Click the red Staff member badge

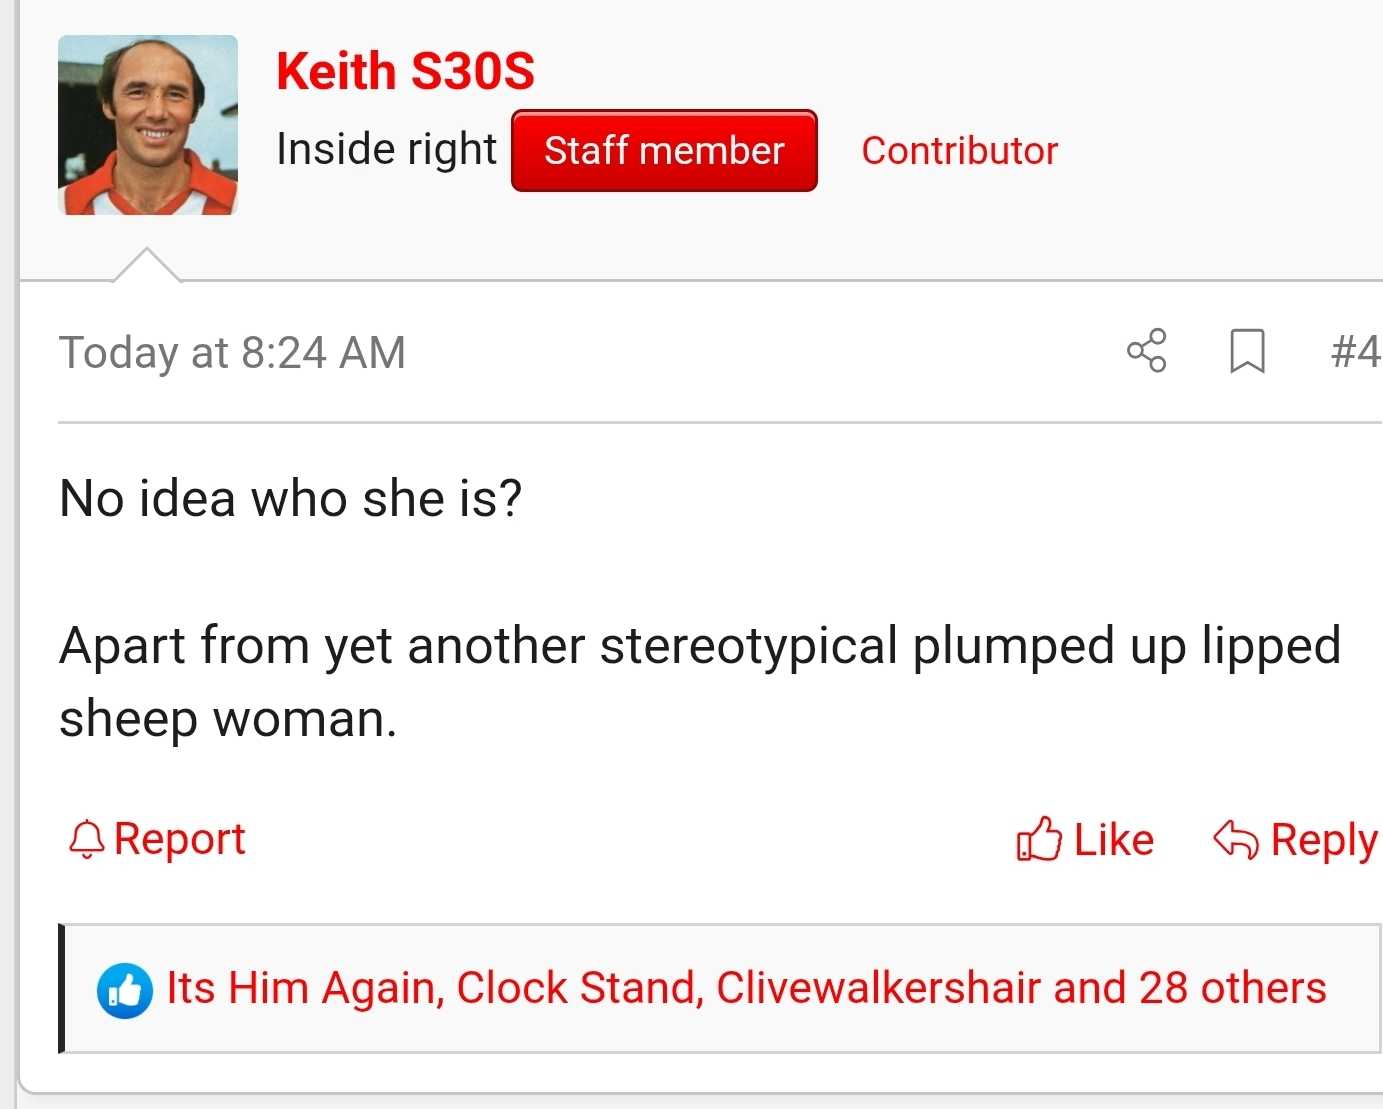click(664, 151)
